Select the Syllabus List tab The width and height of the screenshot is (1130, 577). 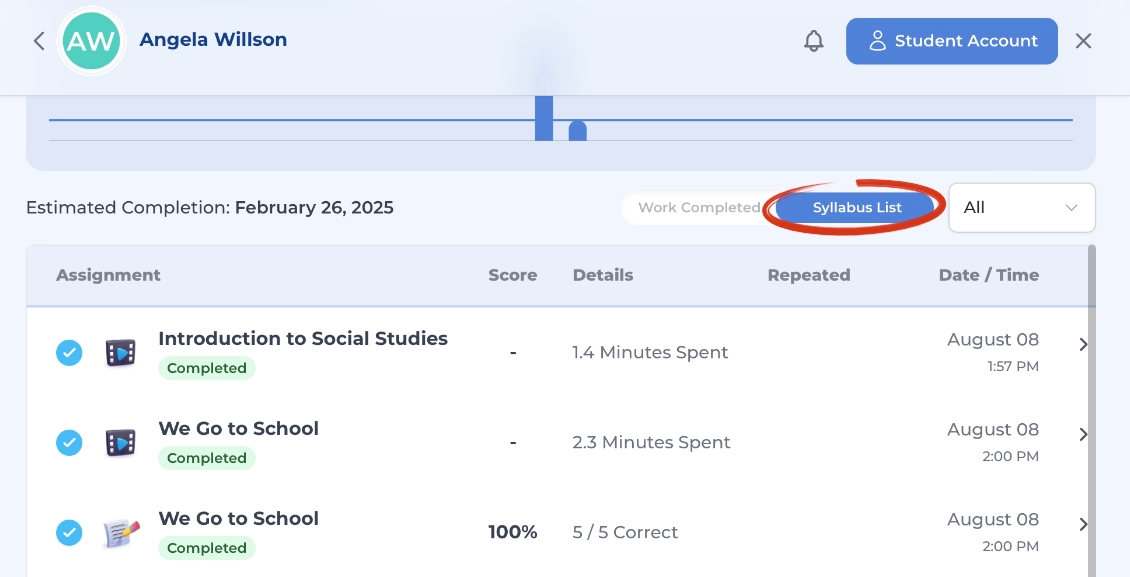(x=857, y=207)
